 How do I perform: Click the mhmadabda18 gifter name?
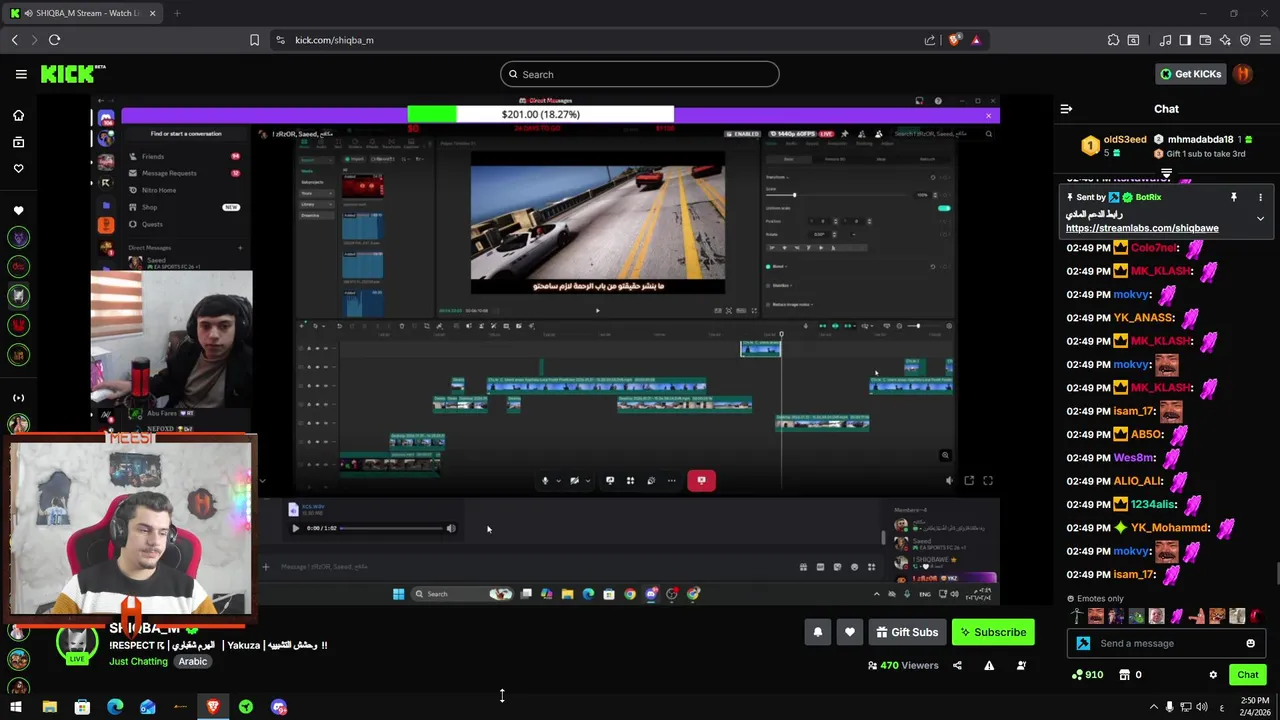1201,140
